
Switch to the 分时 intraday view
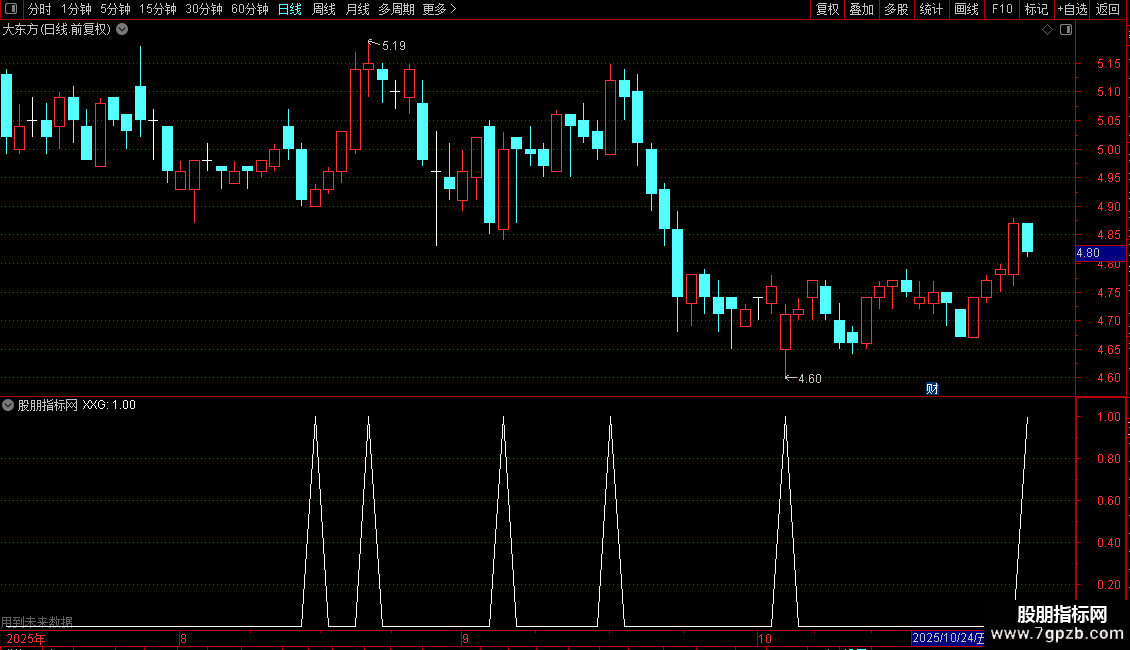coord(40,9)
